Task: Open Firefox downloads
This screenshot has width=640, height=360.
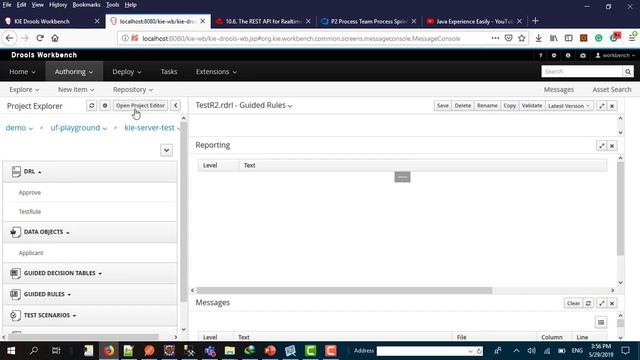Action: [x=538, y=38]
